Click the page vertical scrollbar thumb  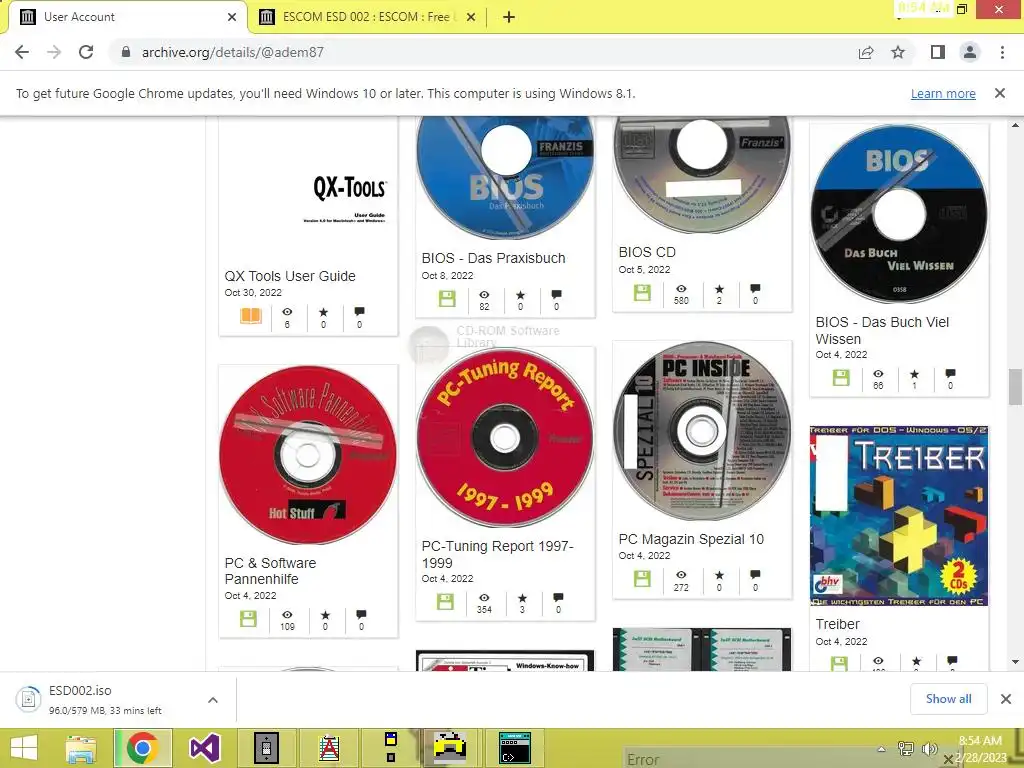coord(1015,387)
